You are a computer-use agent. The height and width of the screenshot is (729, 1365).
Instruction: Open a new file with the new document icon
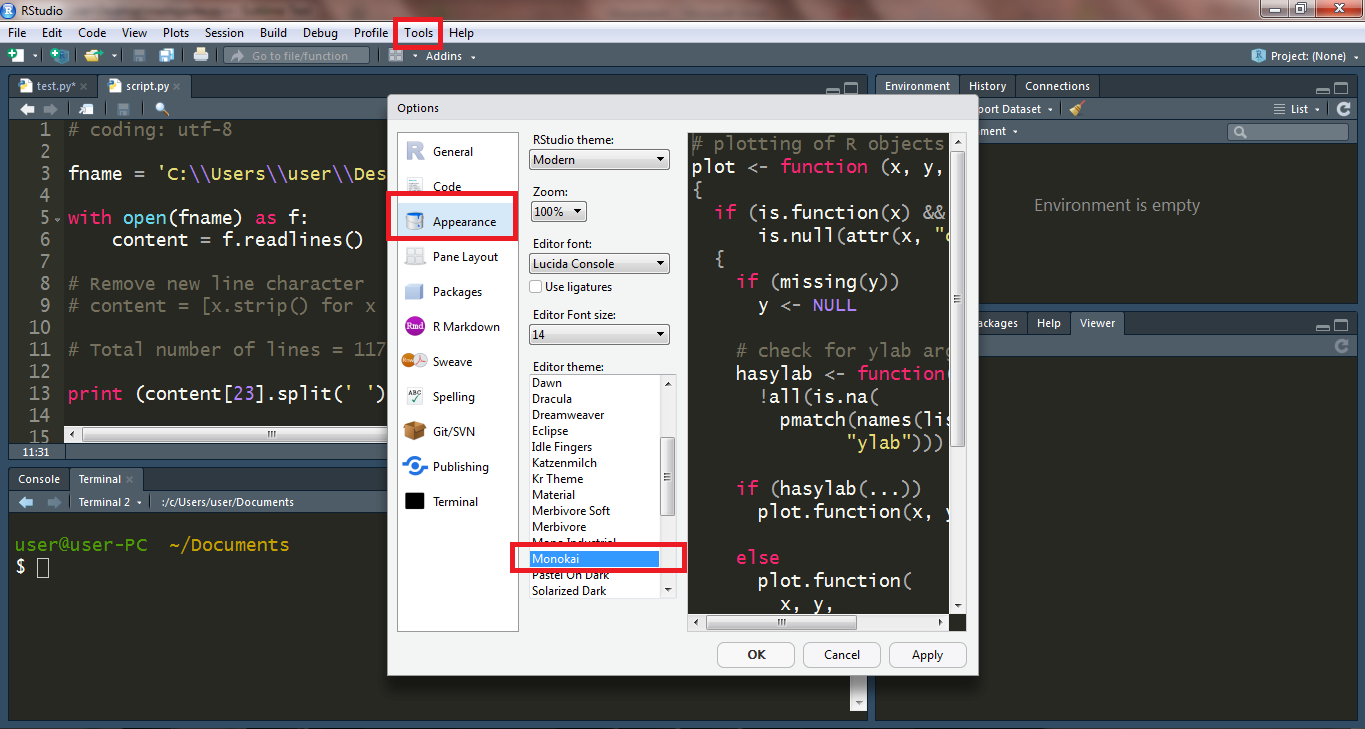pos(16,55)
